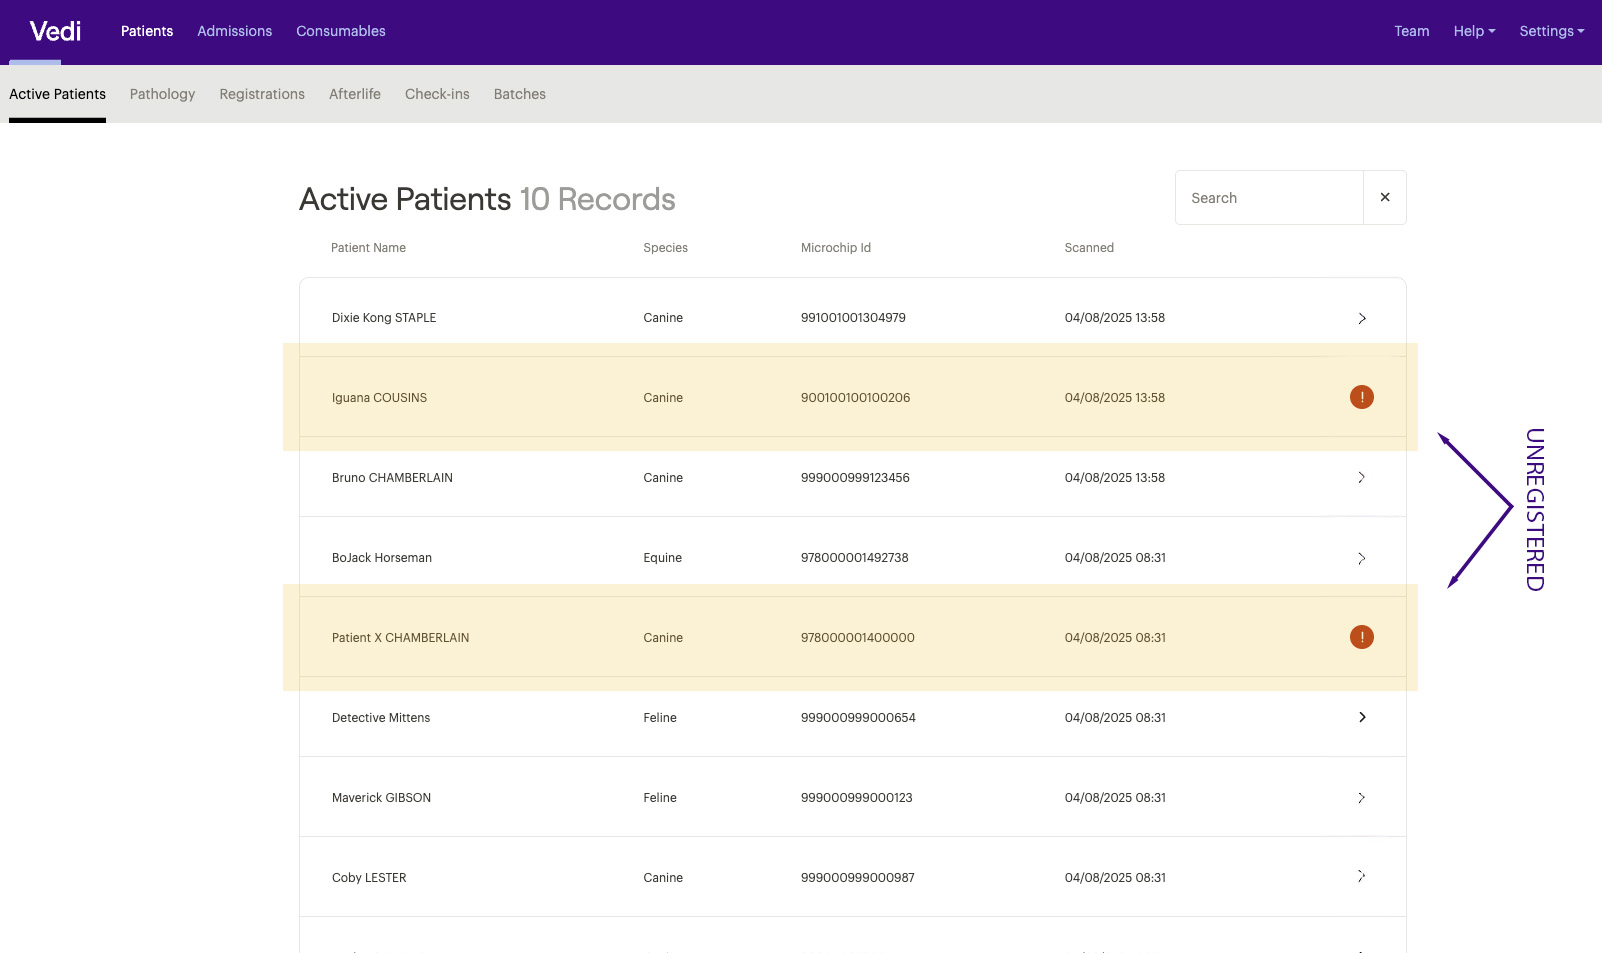This screenshot has width=1602, height=953.
Task: Select patient name Detective Mittens
Action: (x=381, y=718)
